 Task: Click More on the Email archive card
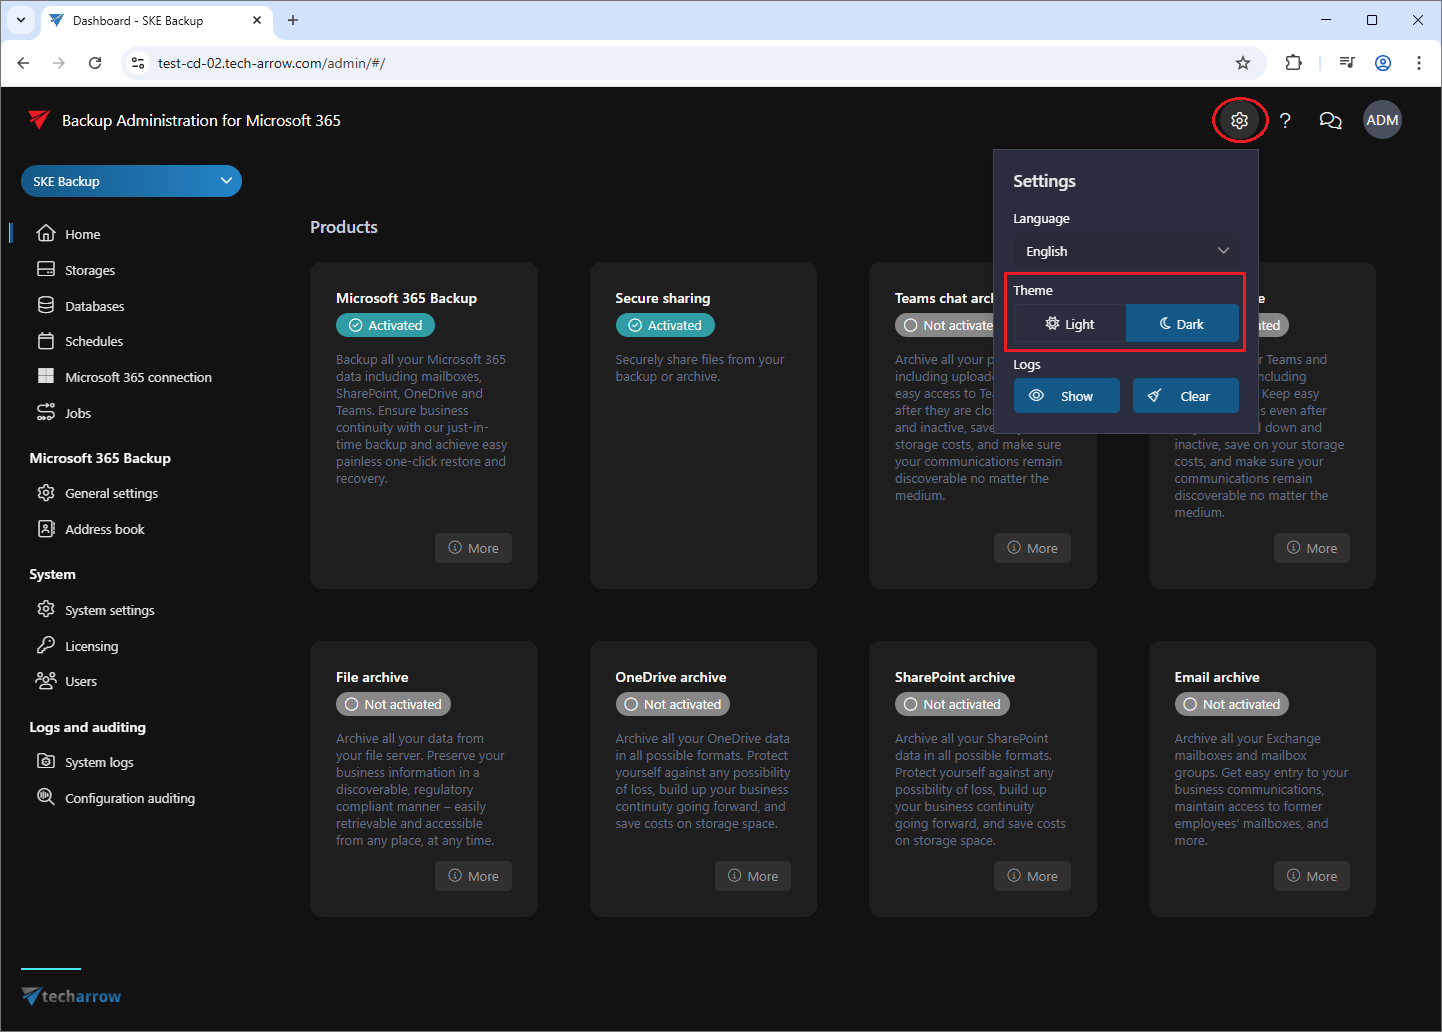(1311, 876)
